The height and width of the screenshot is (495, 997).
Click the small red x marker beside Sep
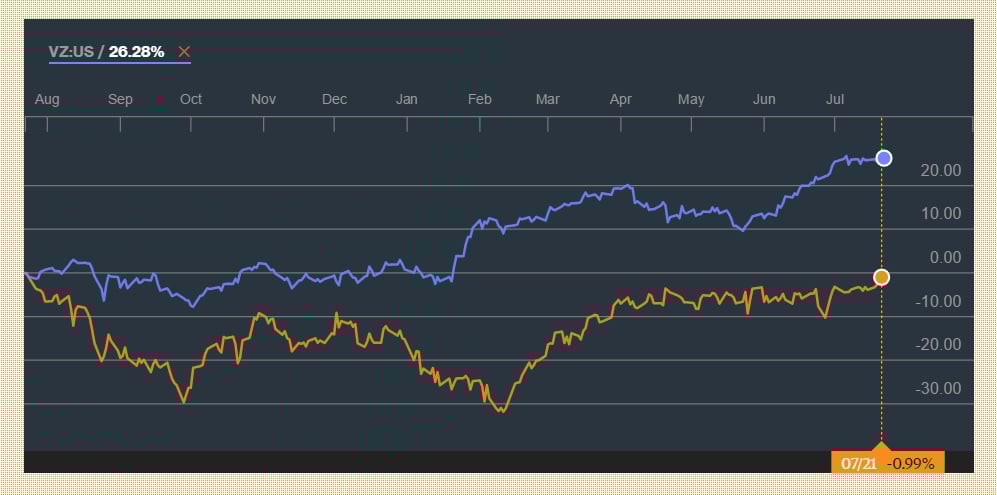coord(160,100)
